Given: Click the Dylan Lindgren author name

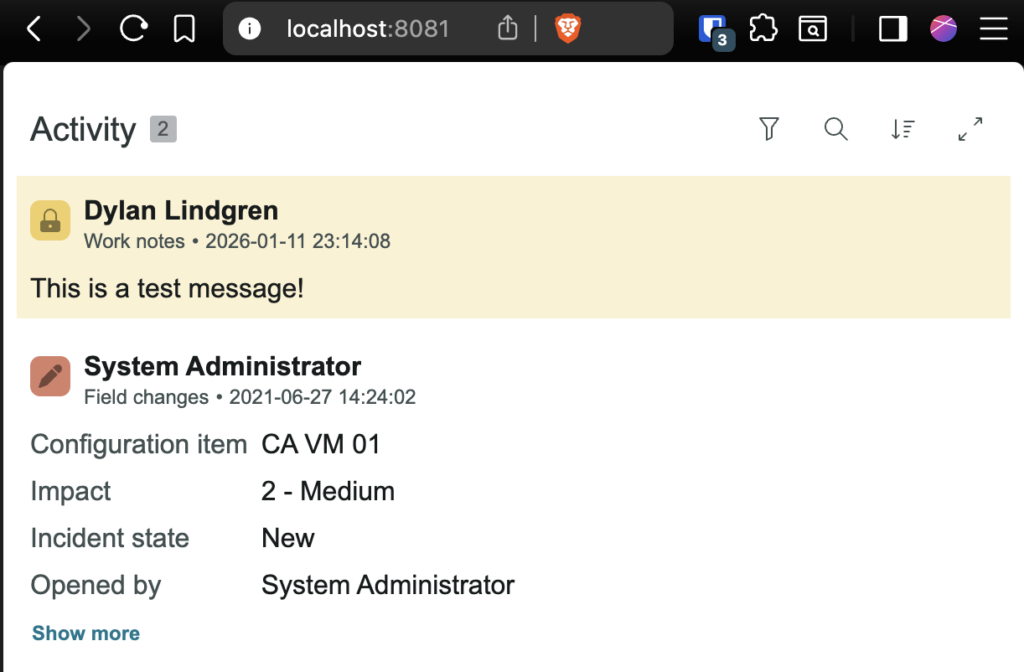Looking at the screenshot, I should 181,211.
